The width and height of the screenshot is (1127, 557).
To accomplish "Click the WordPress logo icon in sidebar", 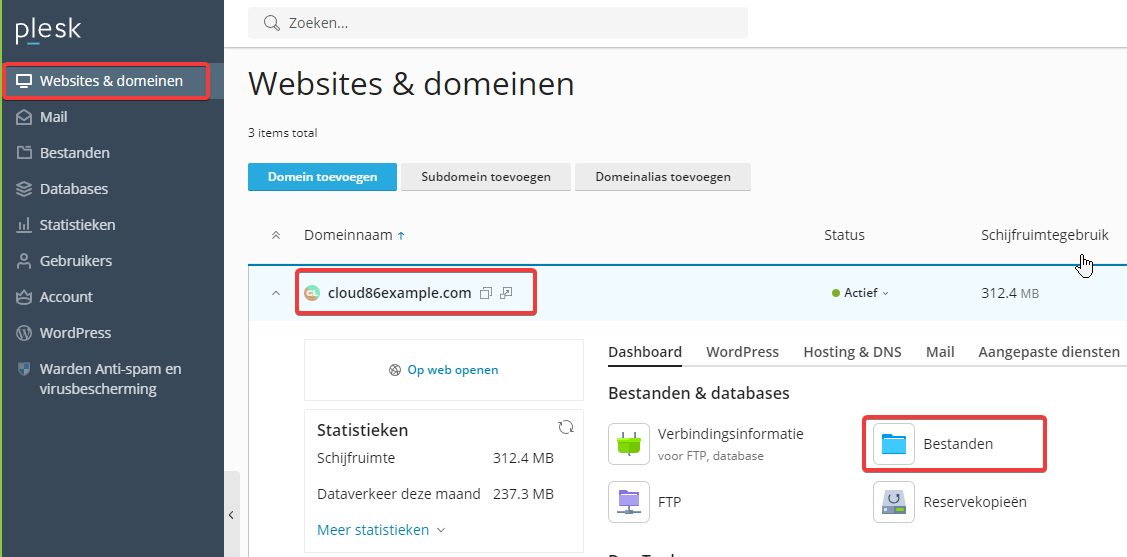I will [x=24, y=333].
